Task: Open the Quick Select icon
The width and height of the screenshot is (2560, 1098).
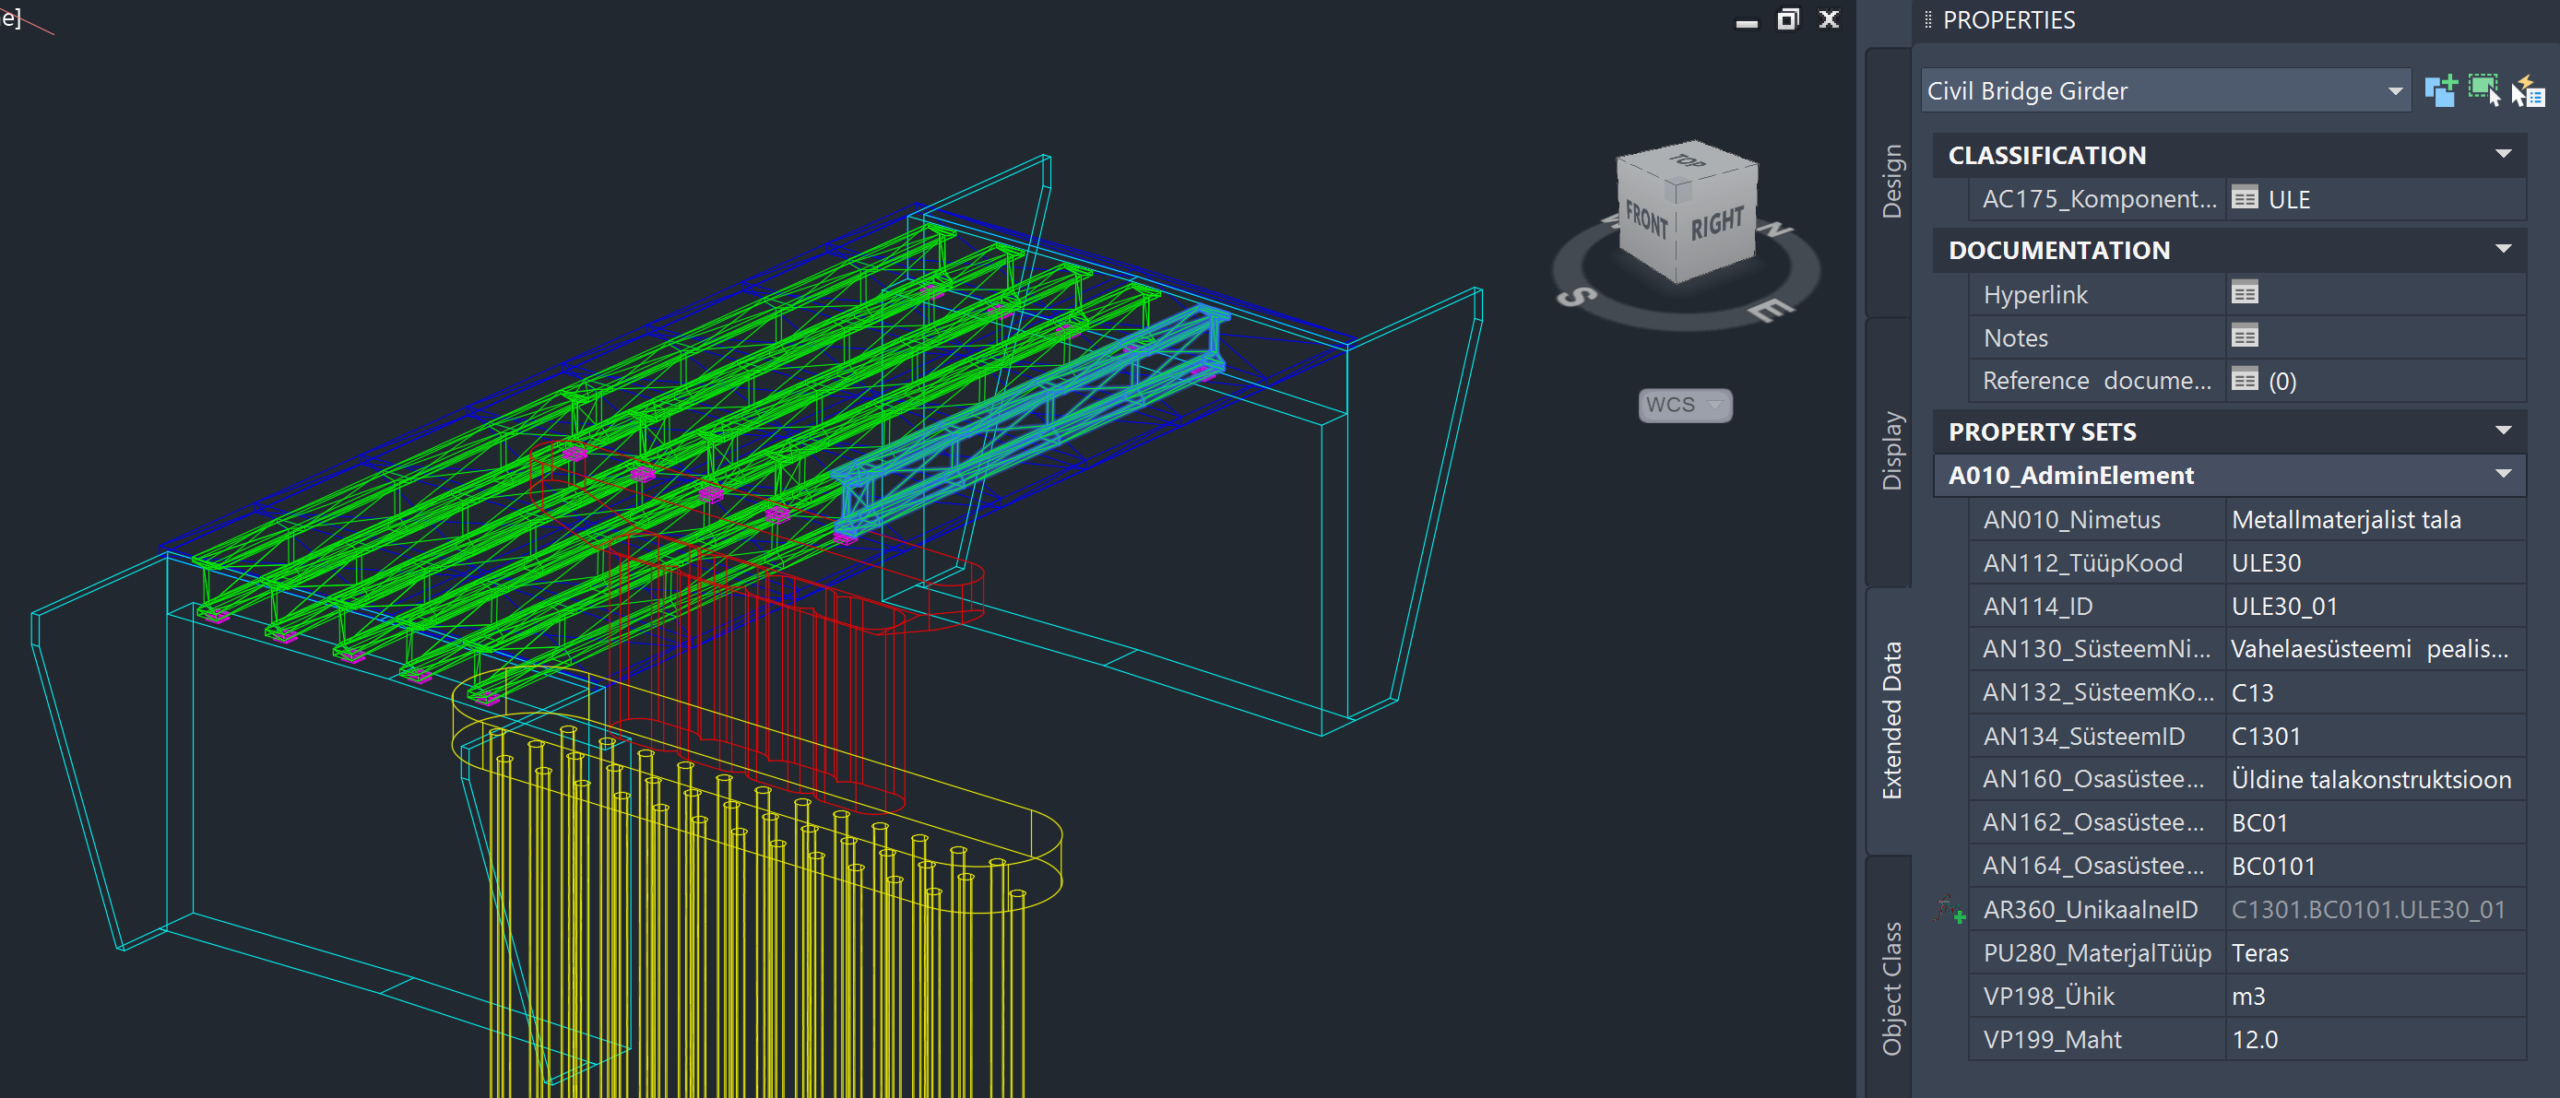Action: (x=2528, y=91)
